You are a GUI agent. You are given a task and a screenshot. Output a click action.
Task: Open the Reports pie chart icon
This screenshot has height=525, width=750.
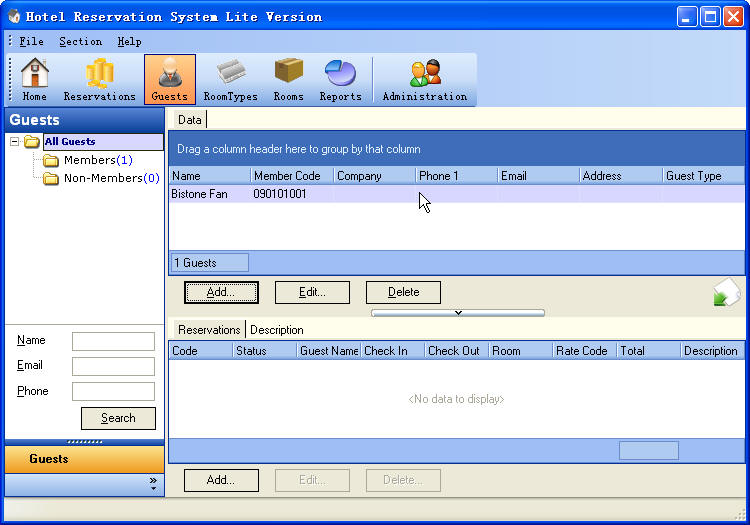click(340, 79)
